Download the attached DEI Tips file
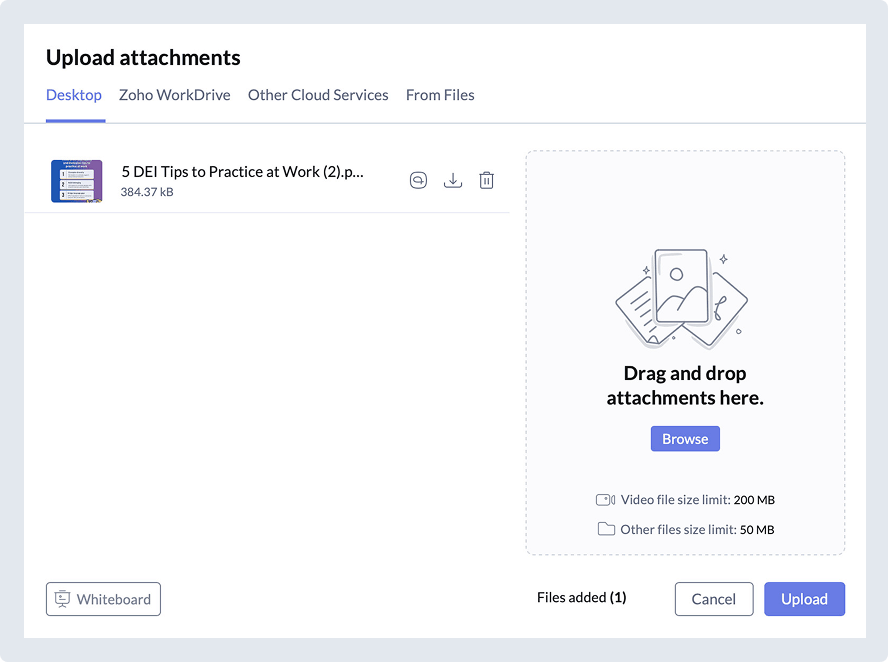The image size is (888, 662). point(453,180)
